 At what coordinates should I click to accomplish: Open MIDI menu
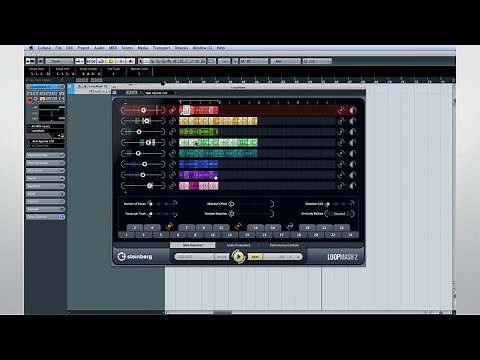tap(113, 48)
